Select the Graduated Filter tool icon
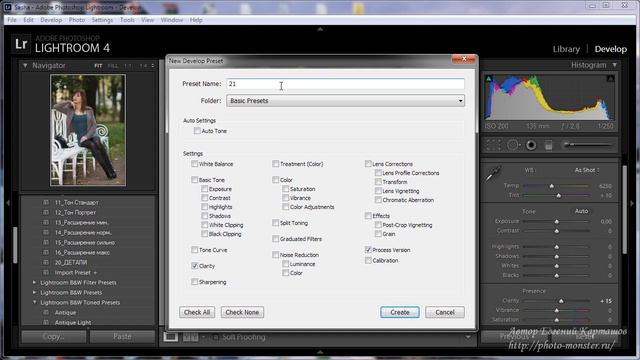The width and height of the screenshot is (640, 360). click(x=549, y=145)
